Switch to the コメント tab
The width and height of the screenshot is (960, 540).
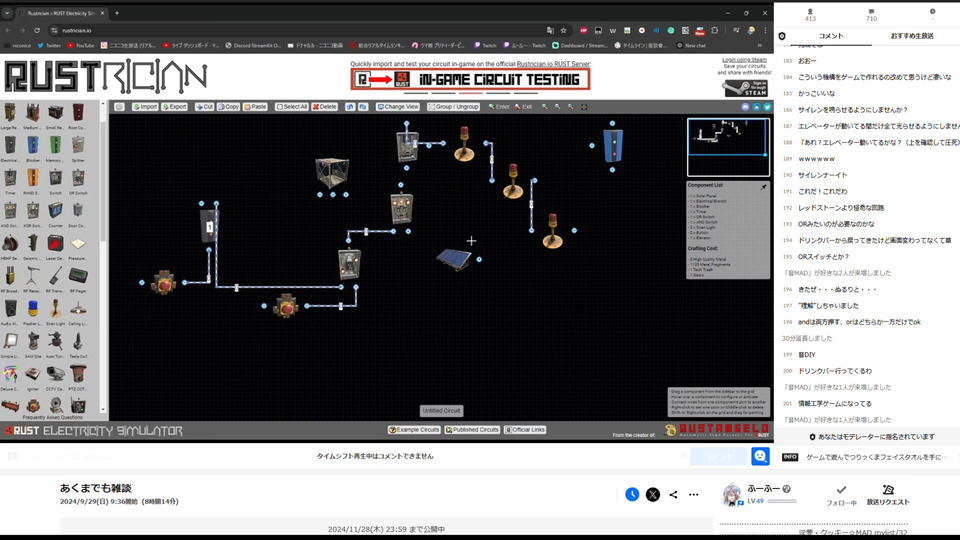tap(831, 36)
